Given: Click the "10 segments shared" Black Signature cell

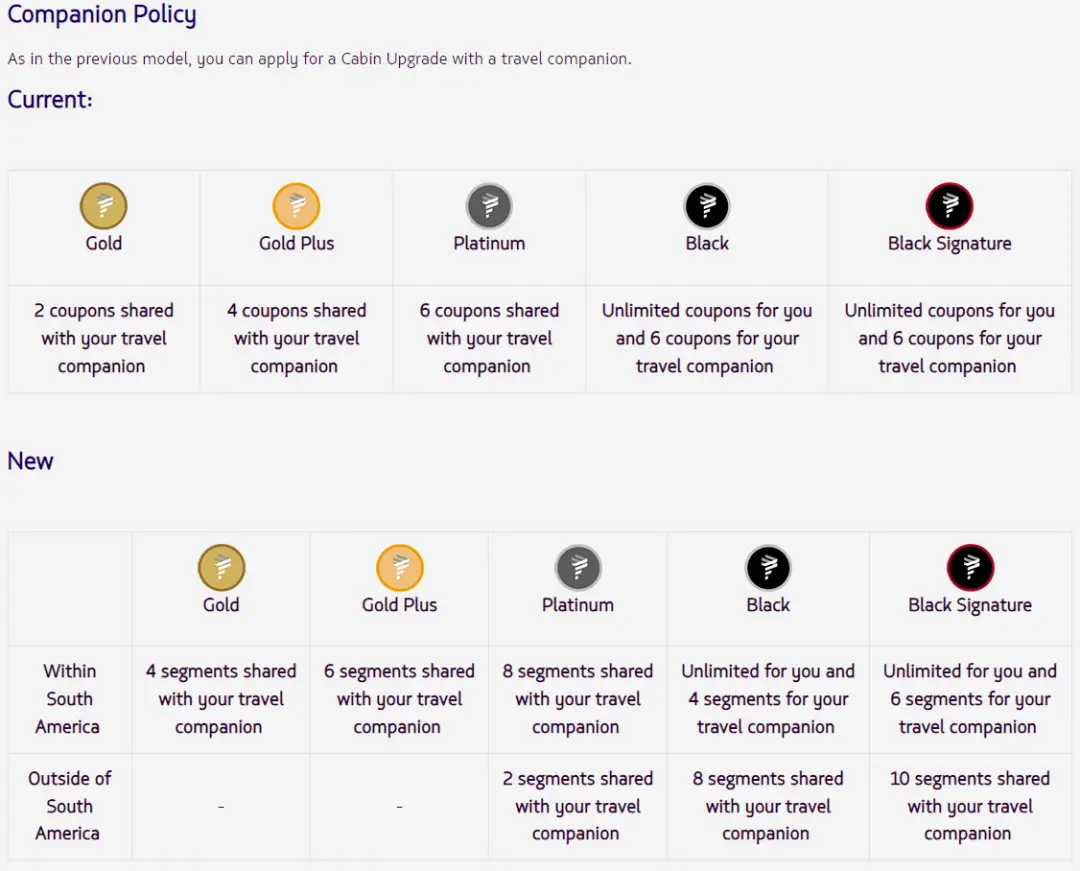Looking at the screenshot, I should [x=969, y=806].
